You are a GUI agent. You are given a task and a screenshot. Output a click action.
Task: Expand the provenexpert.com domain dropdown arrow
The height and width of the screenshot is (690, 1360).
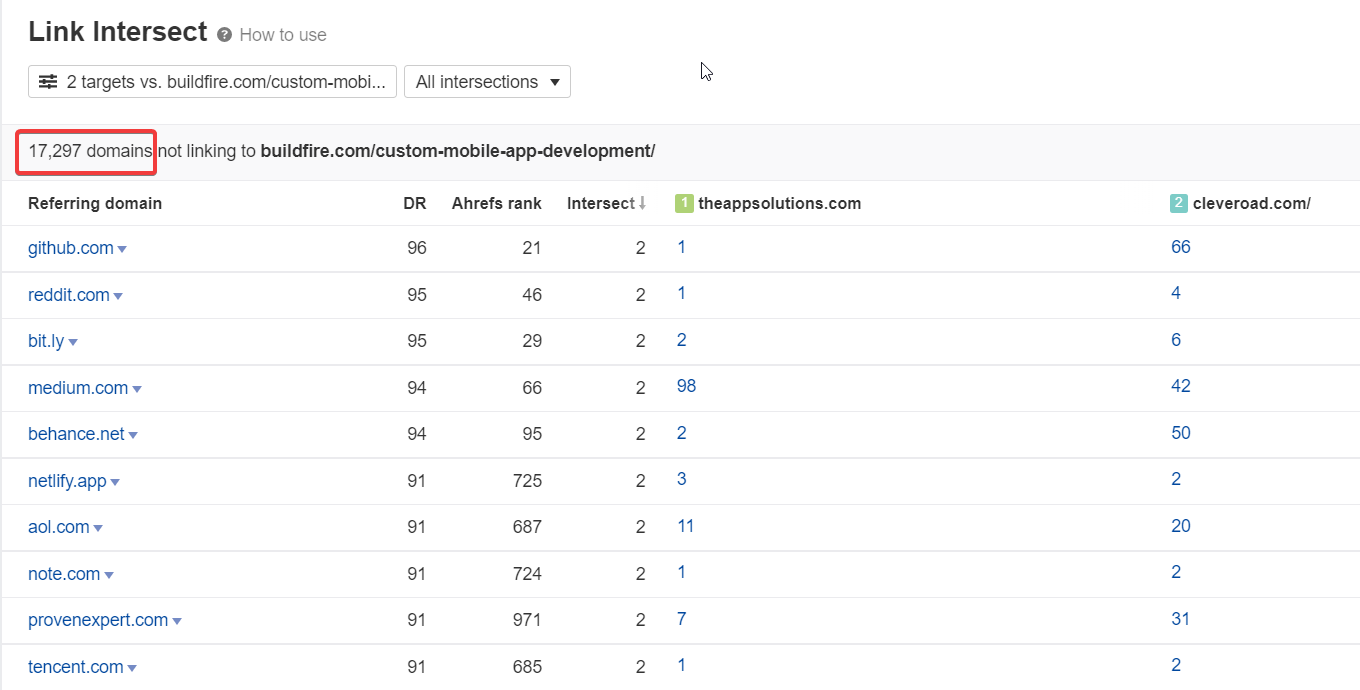pyautogui.click(x=177, y=622)
